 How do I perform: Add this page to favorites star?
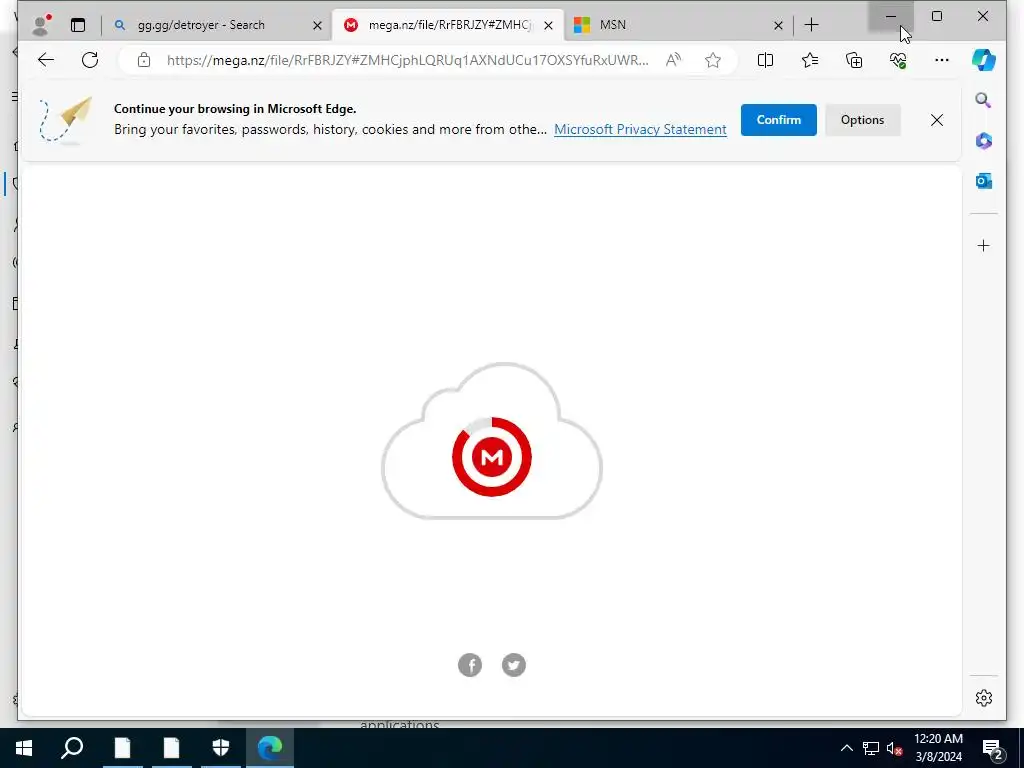click(712, 60)
